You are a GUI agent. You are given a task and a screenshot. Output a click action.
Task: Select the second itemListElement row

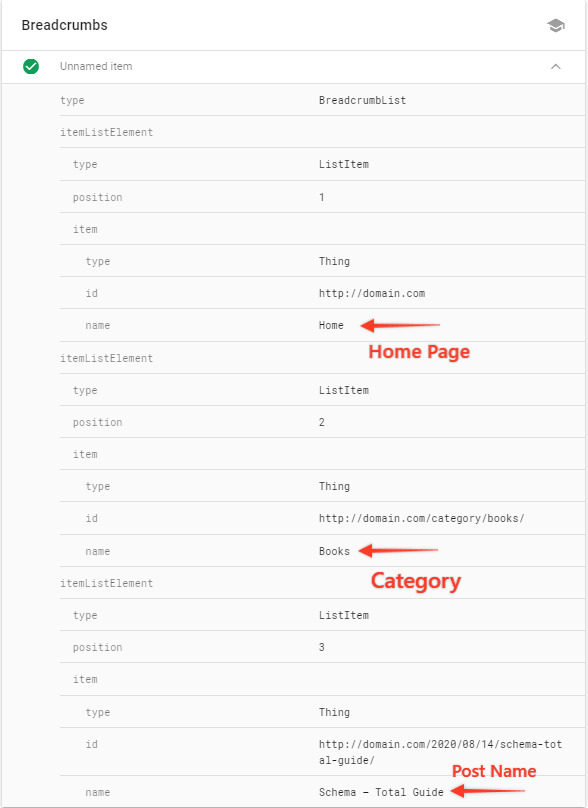322,358
